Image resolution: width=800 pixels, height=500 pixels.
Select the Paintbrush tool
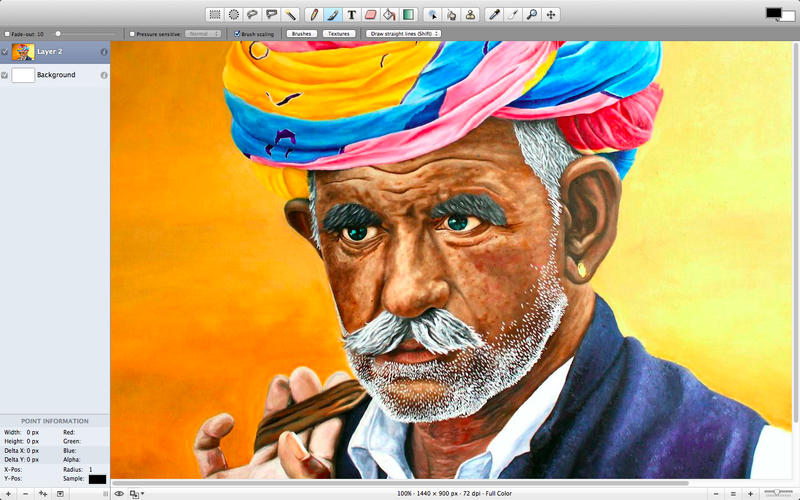(333, 15)
